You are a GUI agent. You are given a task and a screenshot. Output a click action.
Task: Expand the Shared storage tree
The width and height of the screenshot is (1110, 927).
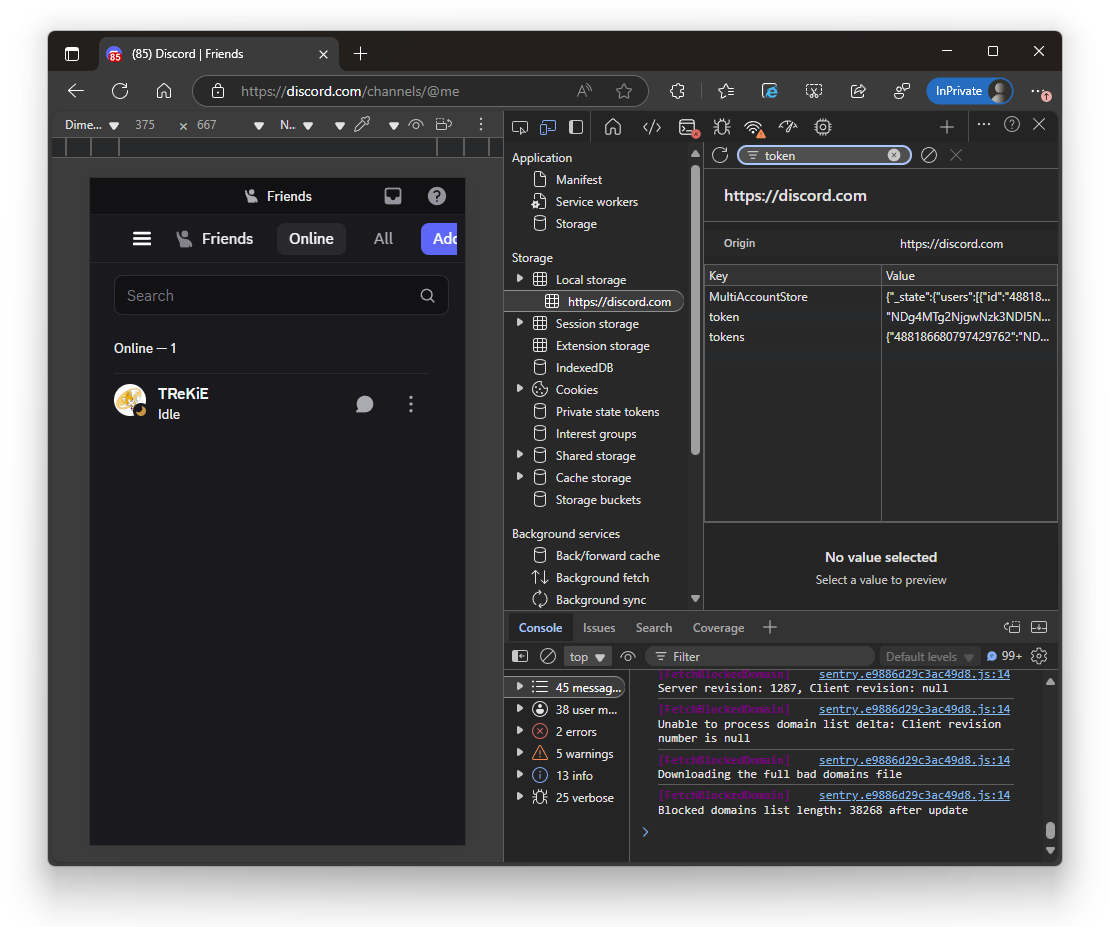[520, 455]
